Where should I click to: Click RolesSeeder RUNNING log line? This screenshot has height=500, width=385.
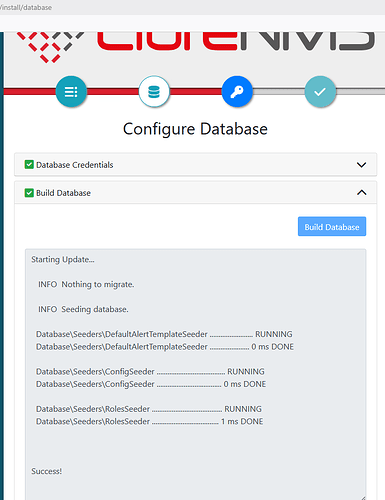coord(149,409)
